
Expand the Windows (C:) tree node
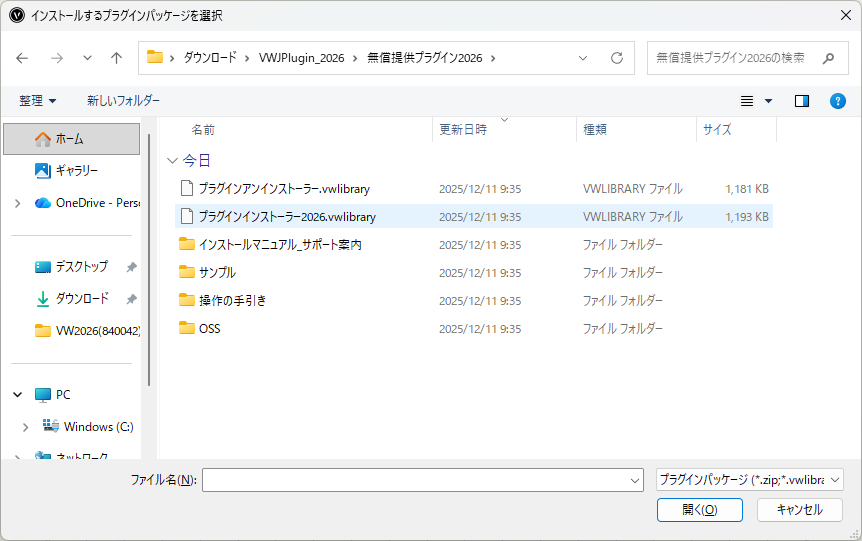point(26,427)
